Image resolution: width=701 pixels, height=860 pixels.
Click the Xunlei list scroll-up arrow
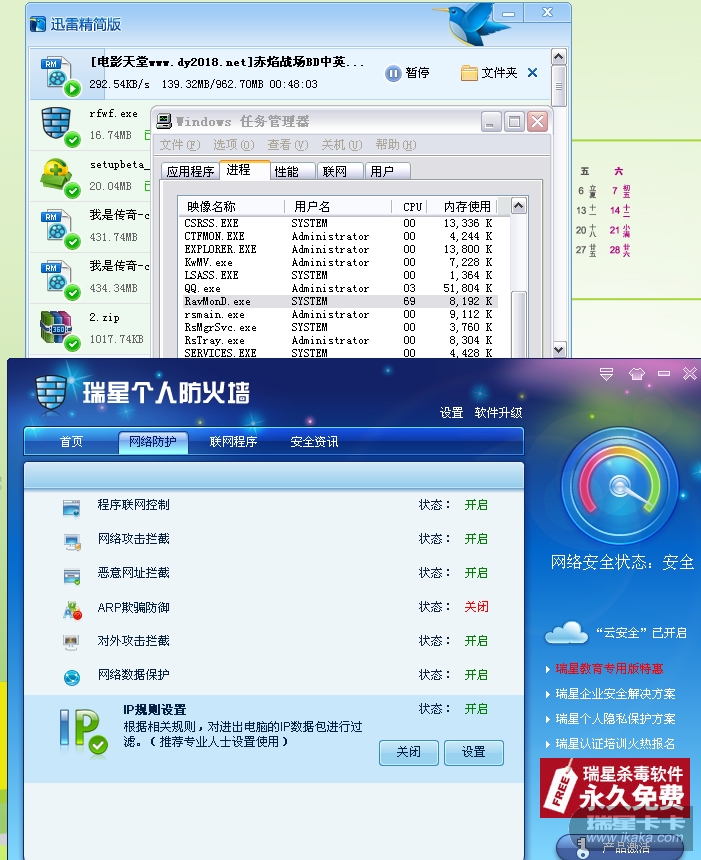558,56
